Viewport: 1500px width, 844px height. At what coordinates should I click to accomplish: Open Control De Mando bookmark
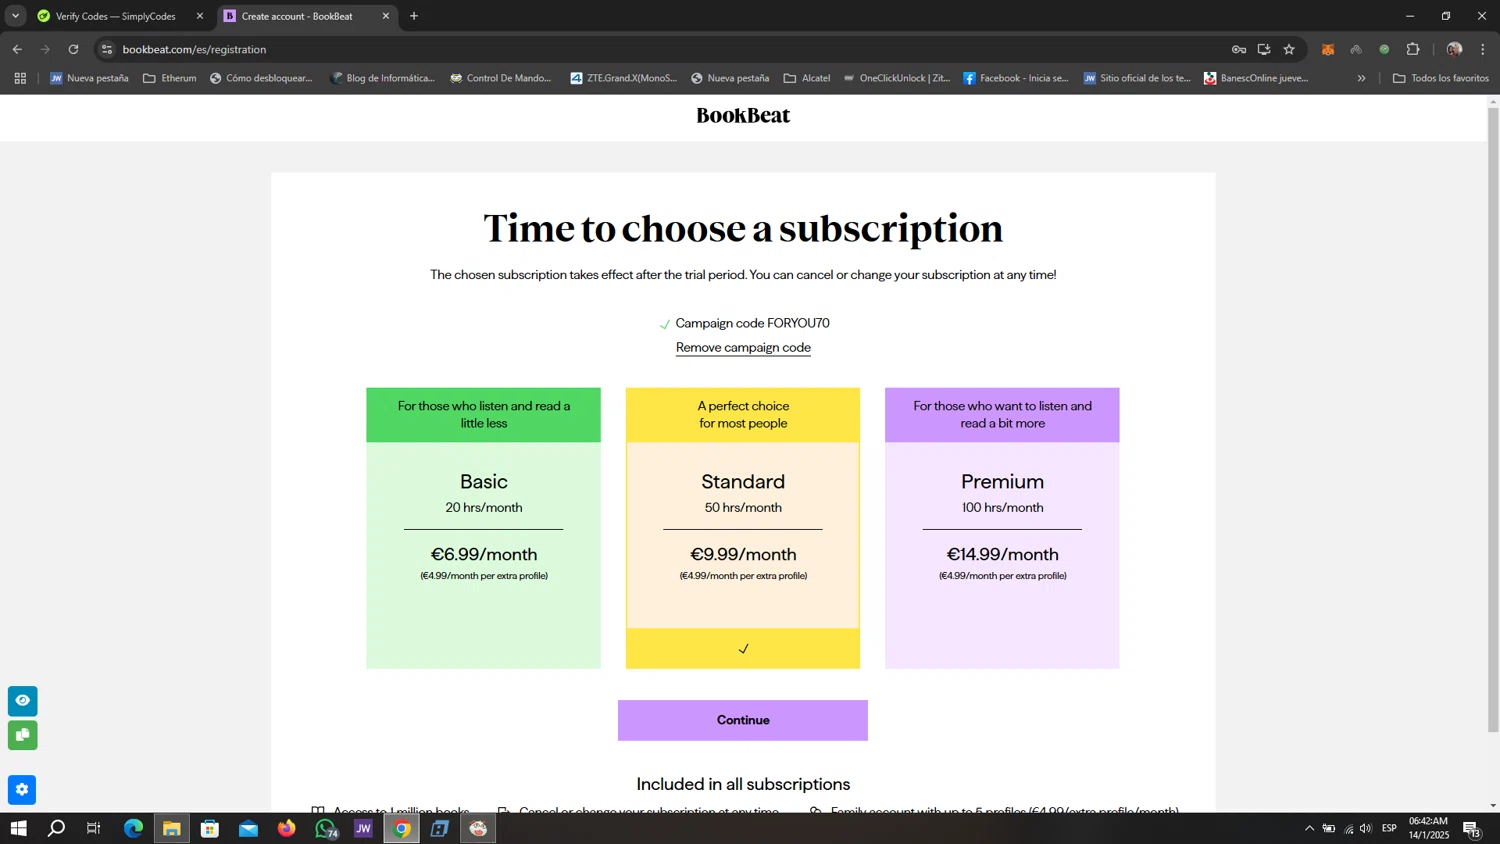coord(501,78)
